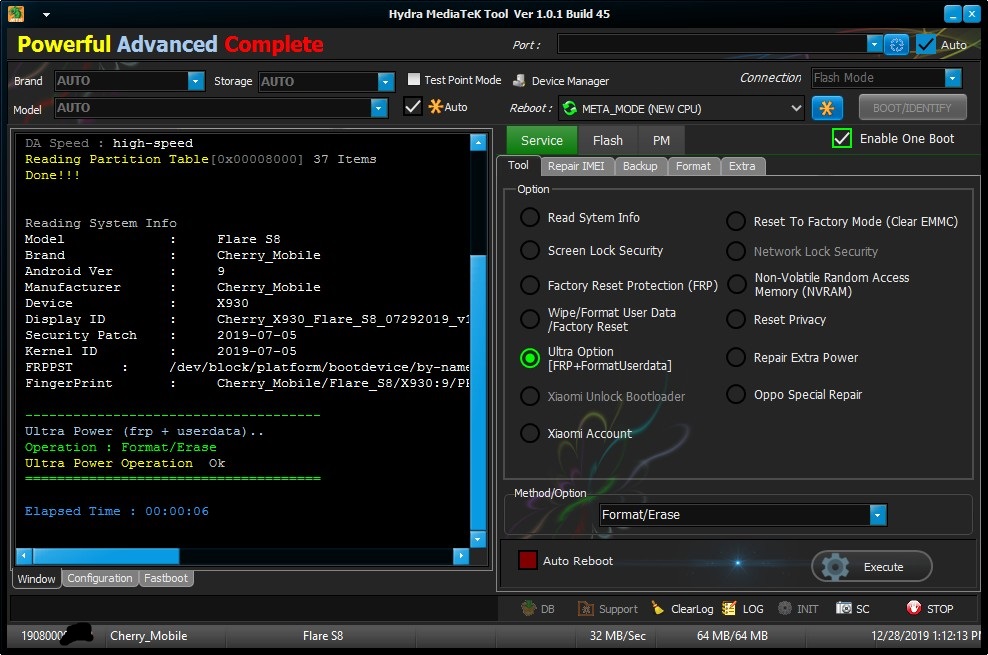Toggle Enable One Boot checkbox
The image size is (988, 655).
842,139
